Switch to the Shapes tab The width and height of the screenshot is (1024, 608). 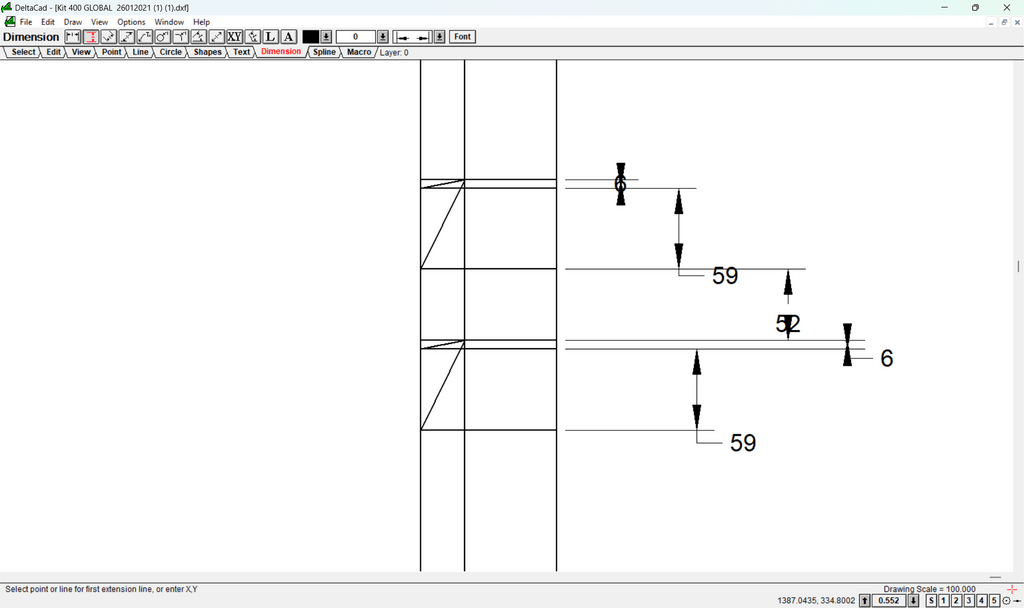pos(208,52)
